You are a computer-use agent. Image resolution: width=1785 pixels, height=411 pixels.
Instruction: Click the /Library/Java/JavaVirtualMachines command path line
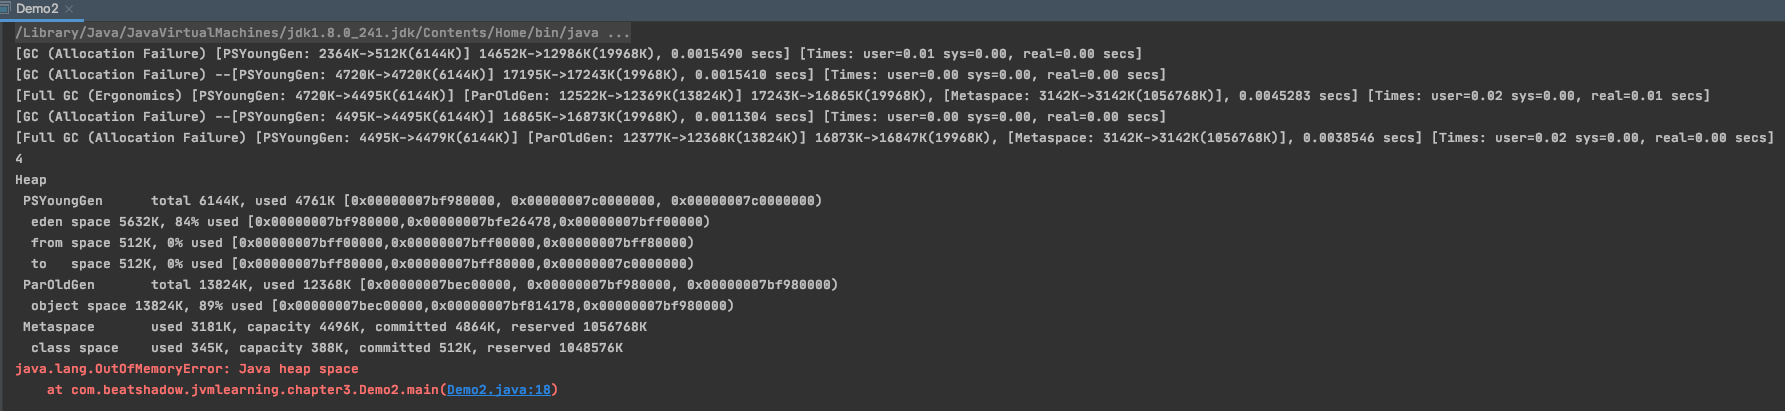pyautogui.click(x=323, y=33)
